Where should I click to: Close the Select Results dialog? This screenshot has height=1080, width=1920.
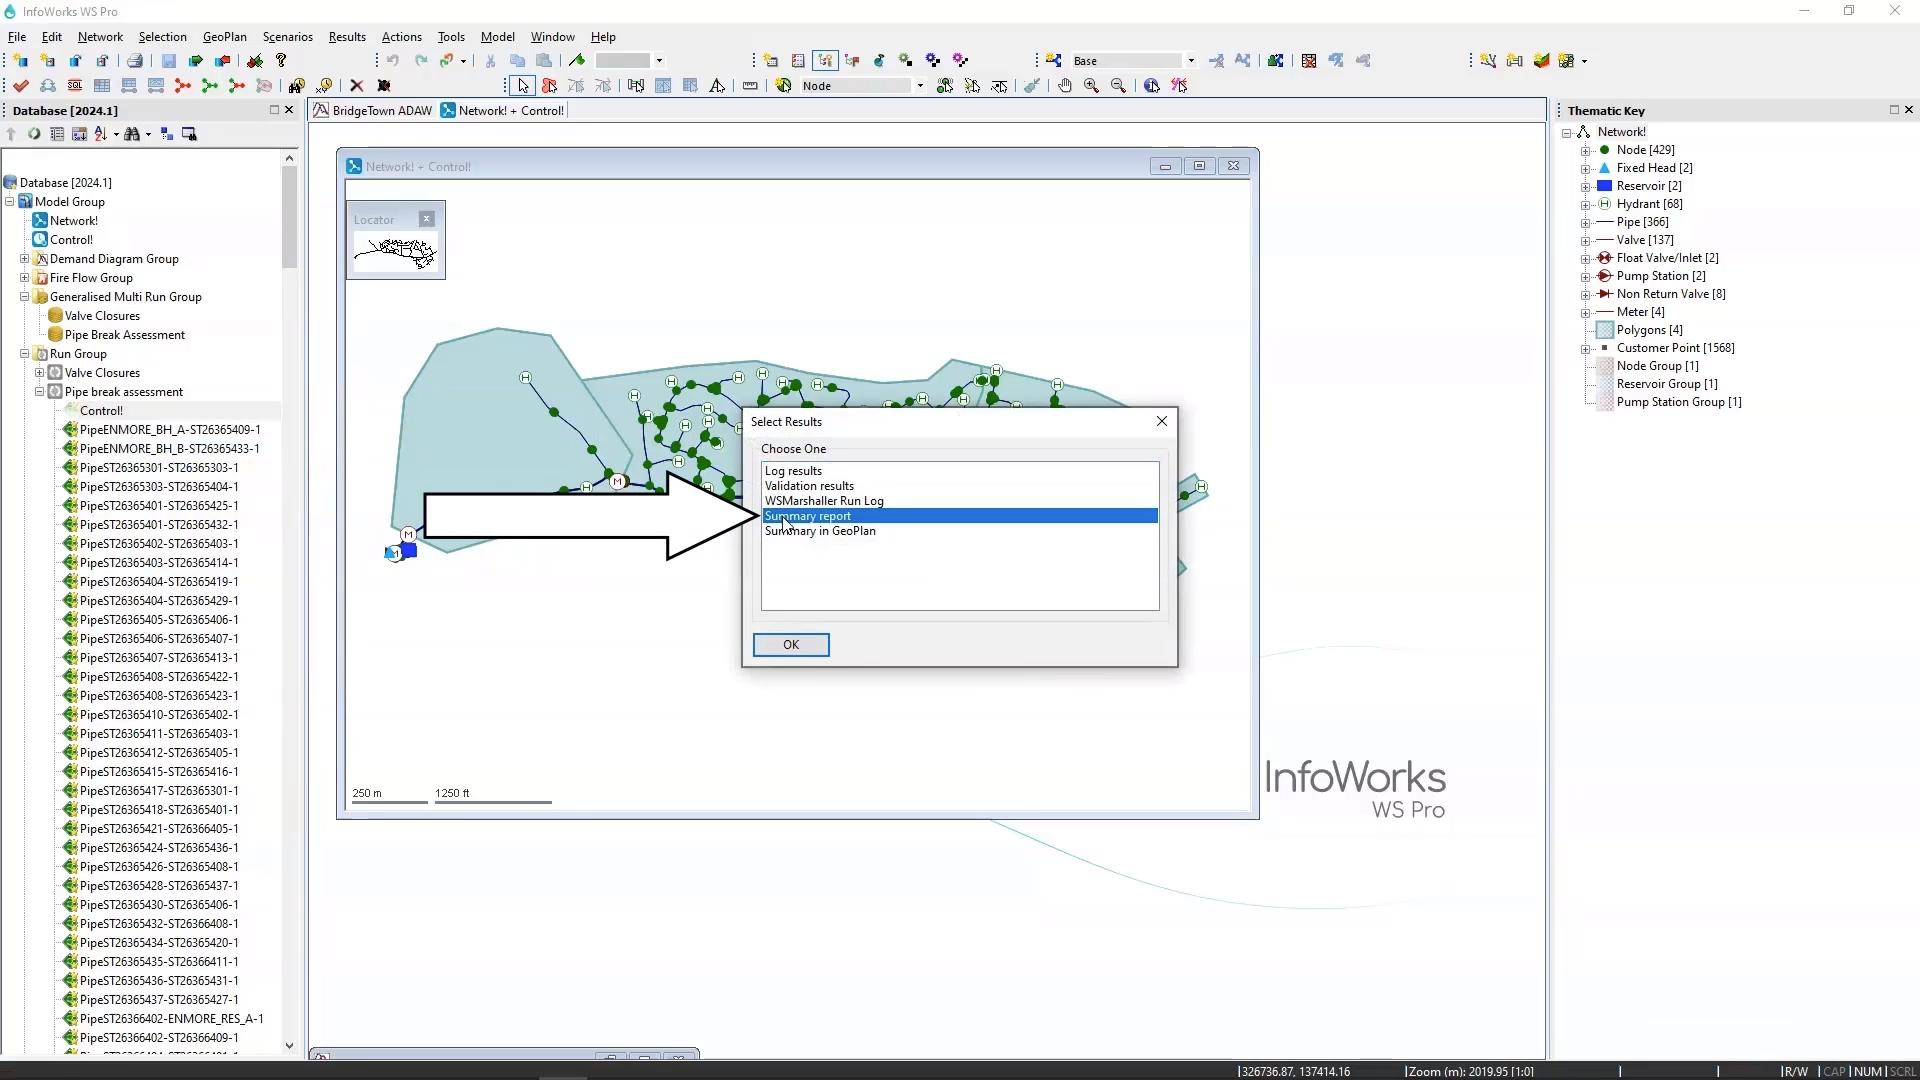coord(1162,422)
